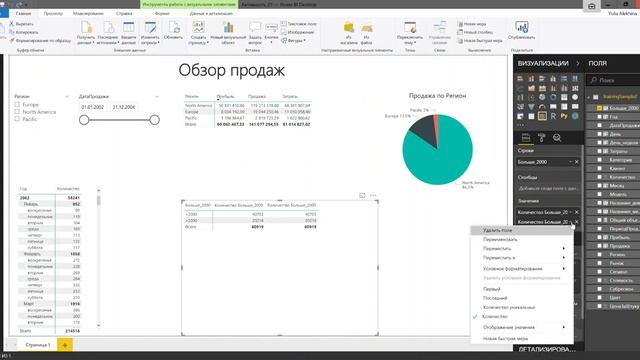Click Получить данные icon in ribbon
The height and width of the screenshot is (360, 640).
pos(86,27)
